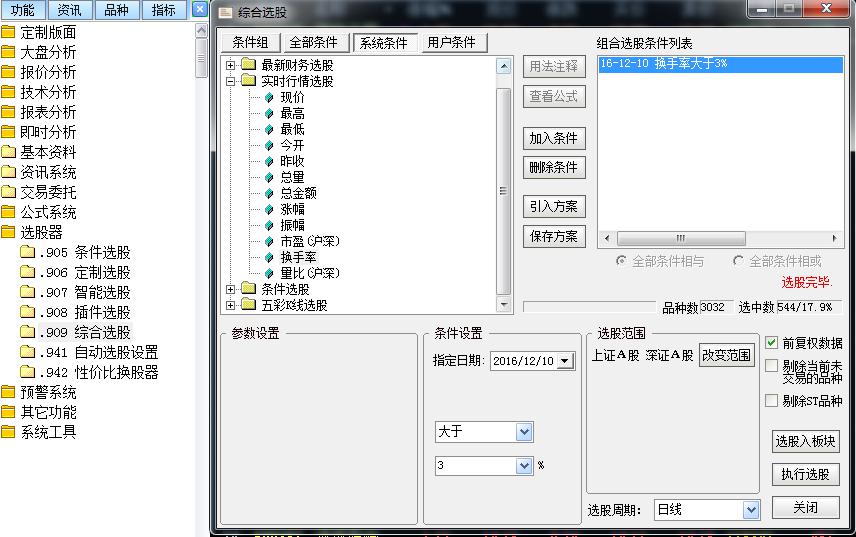The width and height of the screenshot is (856, 537).
Task: Select the 现价 condition in the tree
Action: 292,98
